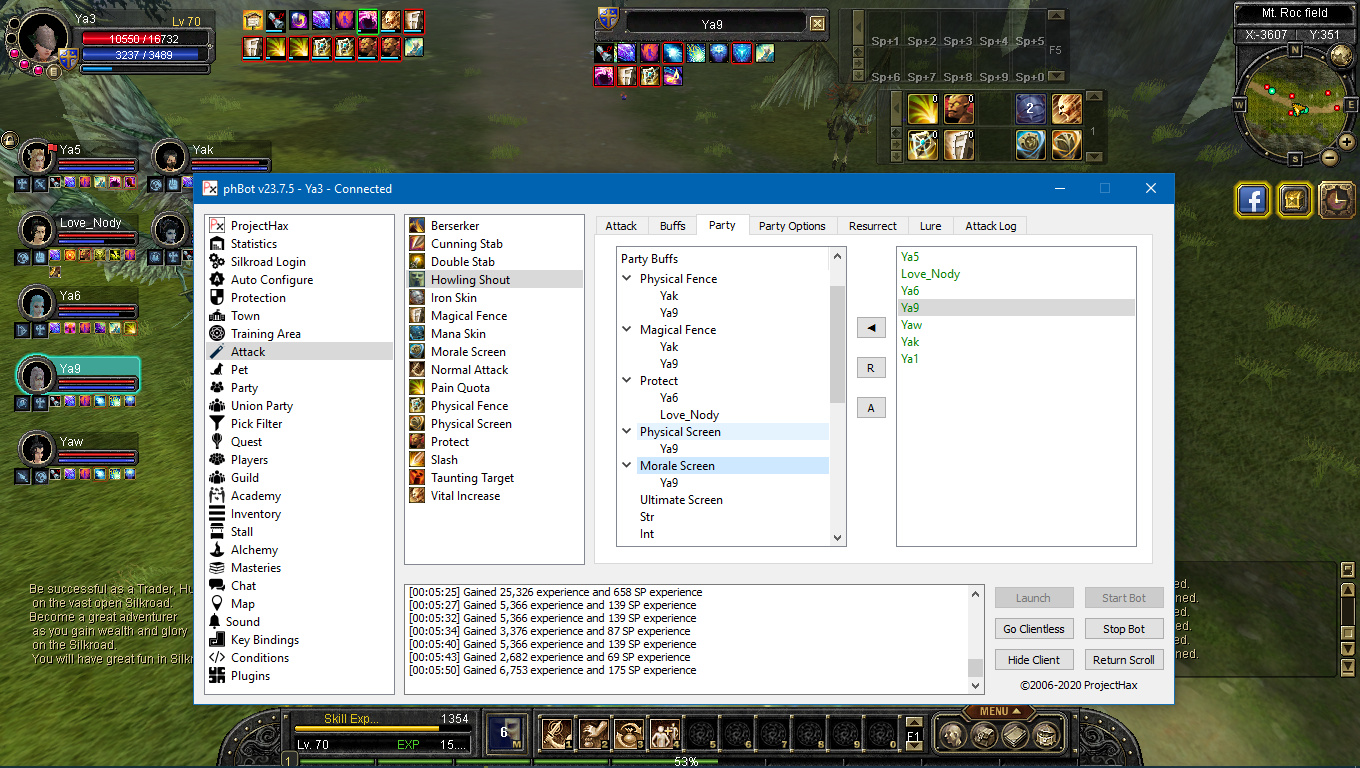Viewport: 1360px width, 768px height.
Task: Open the Pet section icon in sidebar
Action: 216,370
